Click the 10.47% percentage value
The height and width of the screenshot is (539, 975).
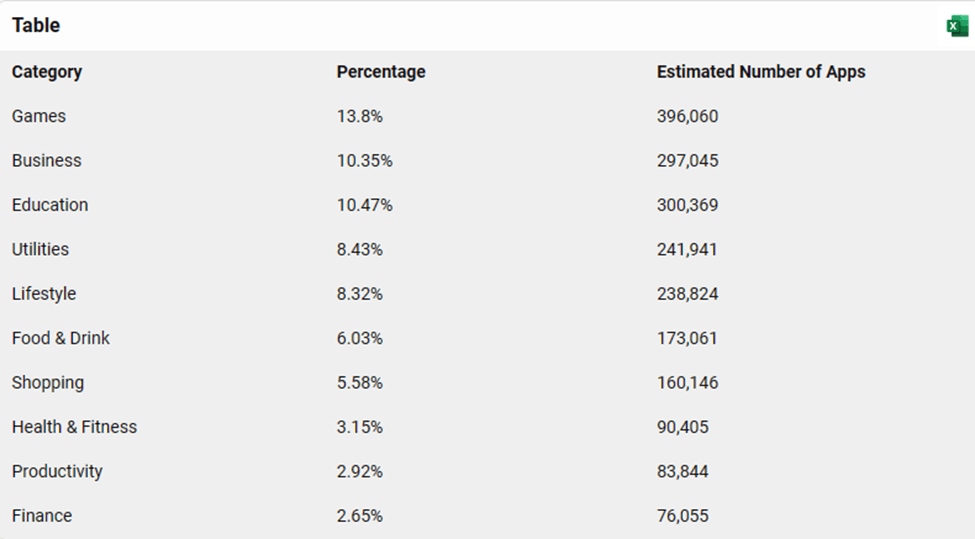[365, 205]
